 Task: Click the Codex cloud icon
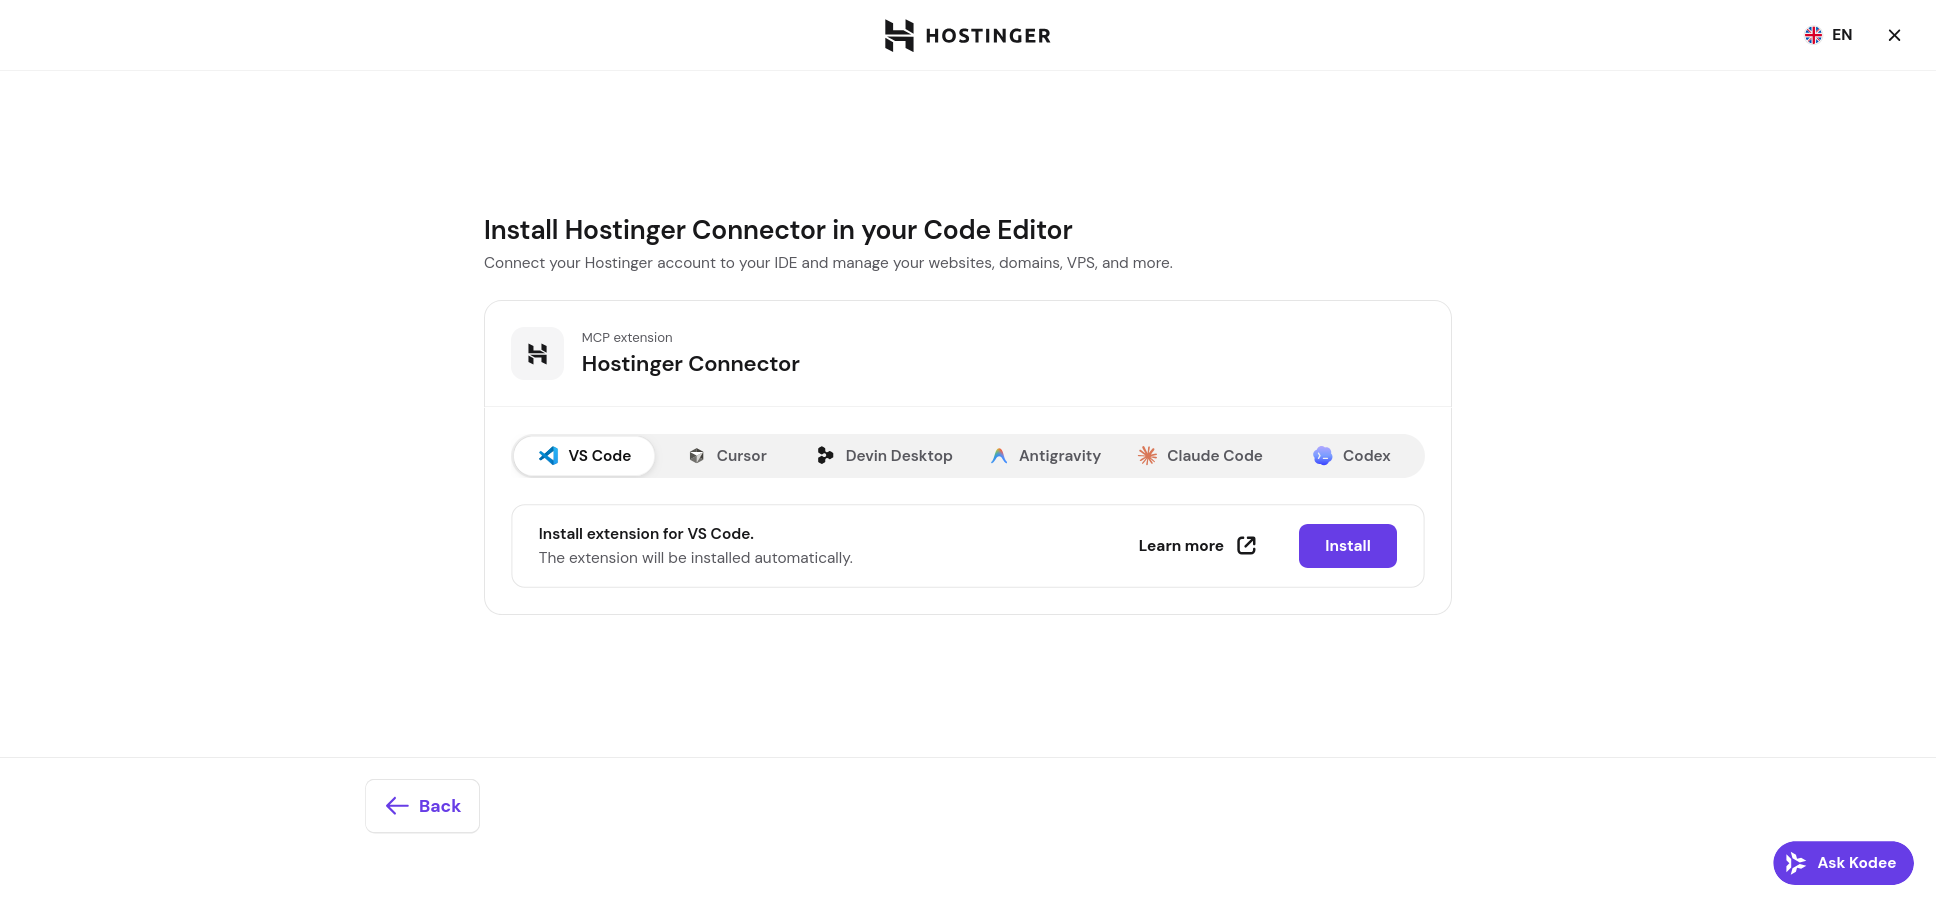tap(1322, 456)
